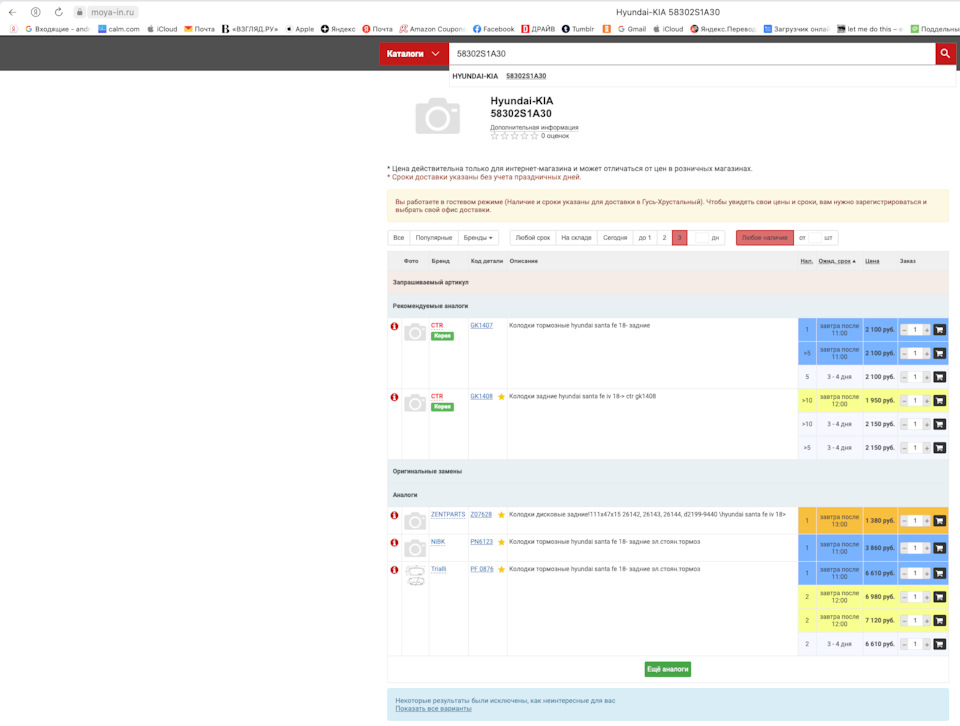Expand the "Каталоги" dropdown
Viewport: 960px width, 726px height.
click(x=413, y=54)
